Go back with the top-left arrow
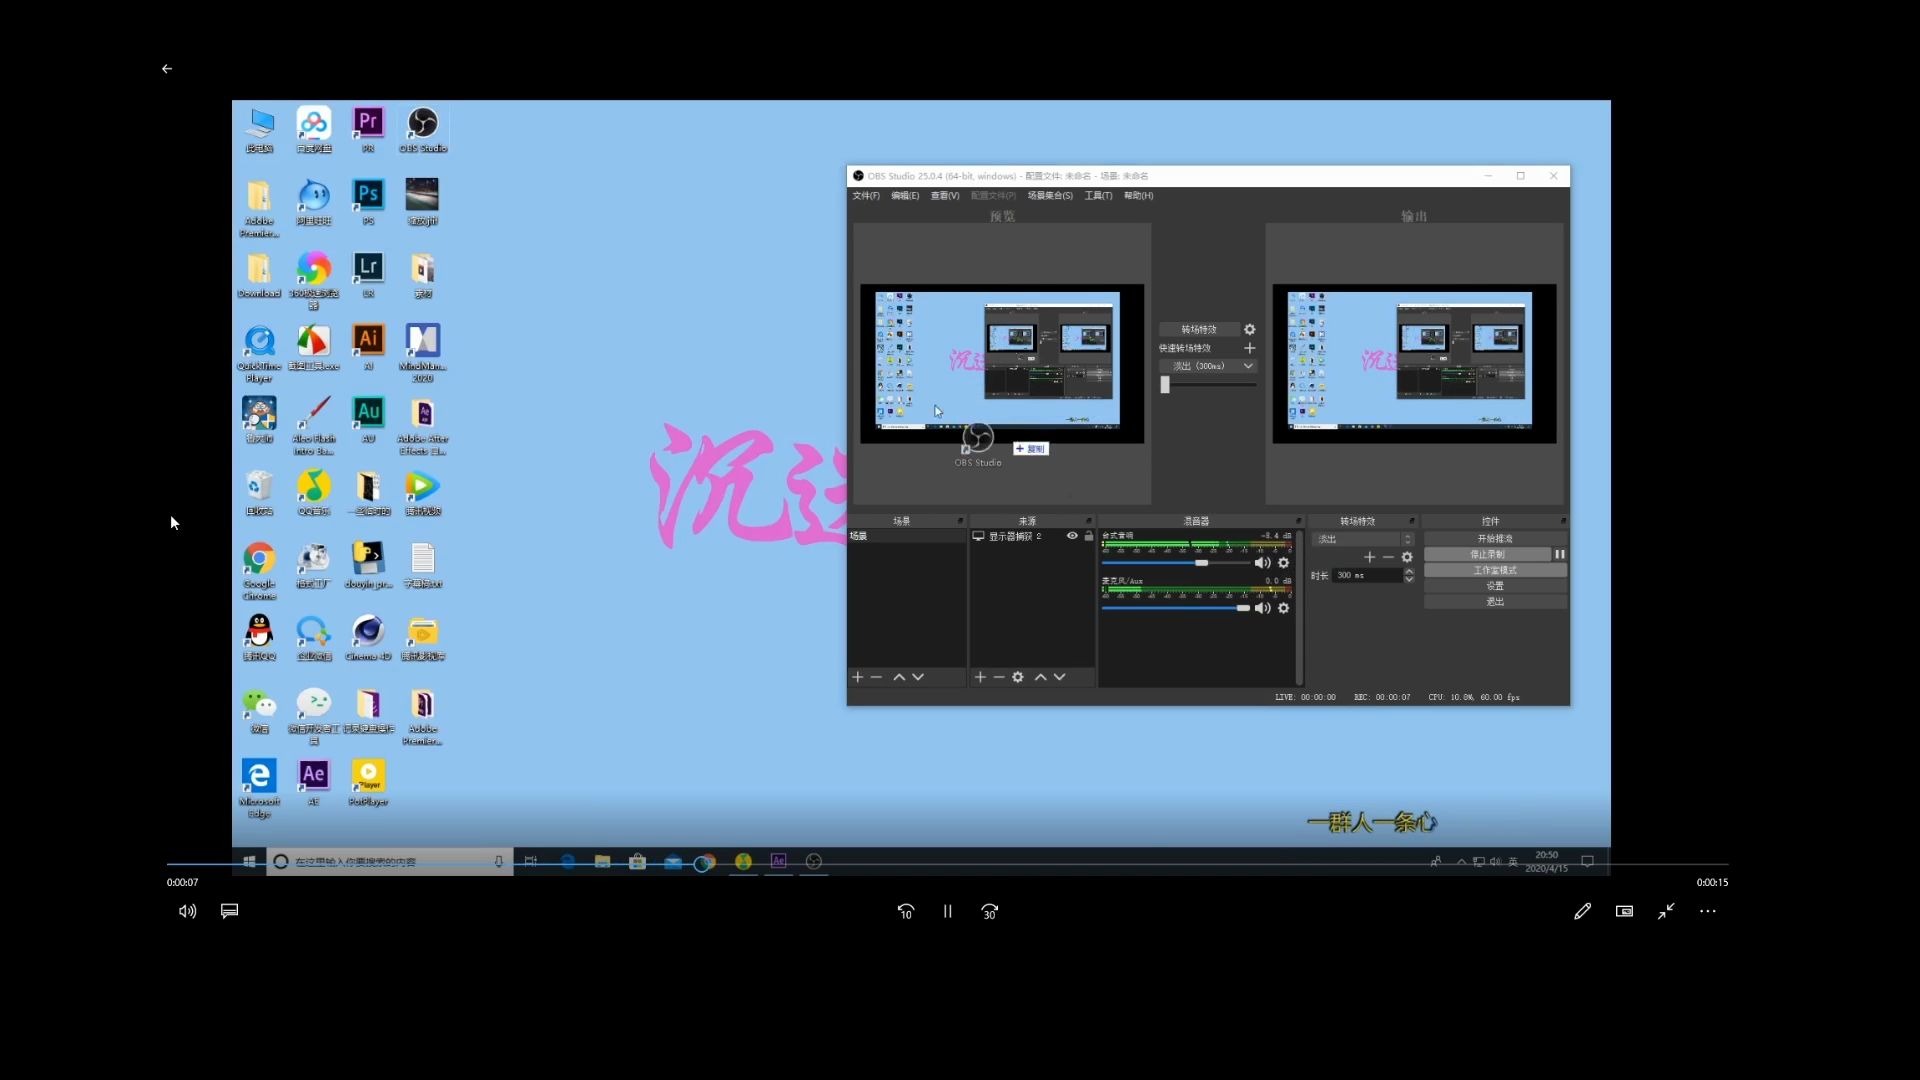This screenshot has width=1920, height=1080. [x=167, y=69]
